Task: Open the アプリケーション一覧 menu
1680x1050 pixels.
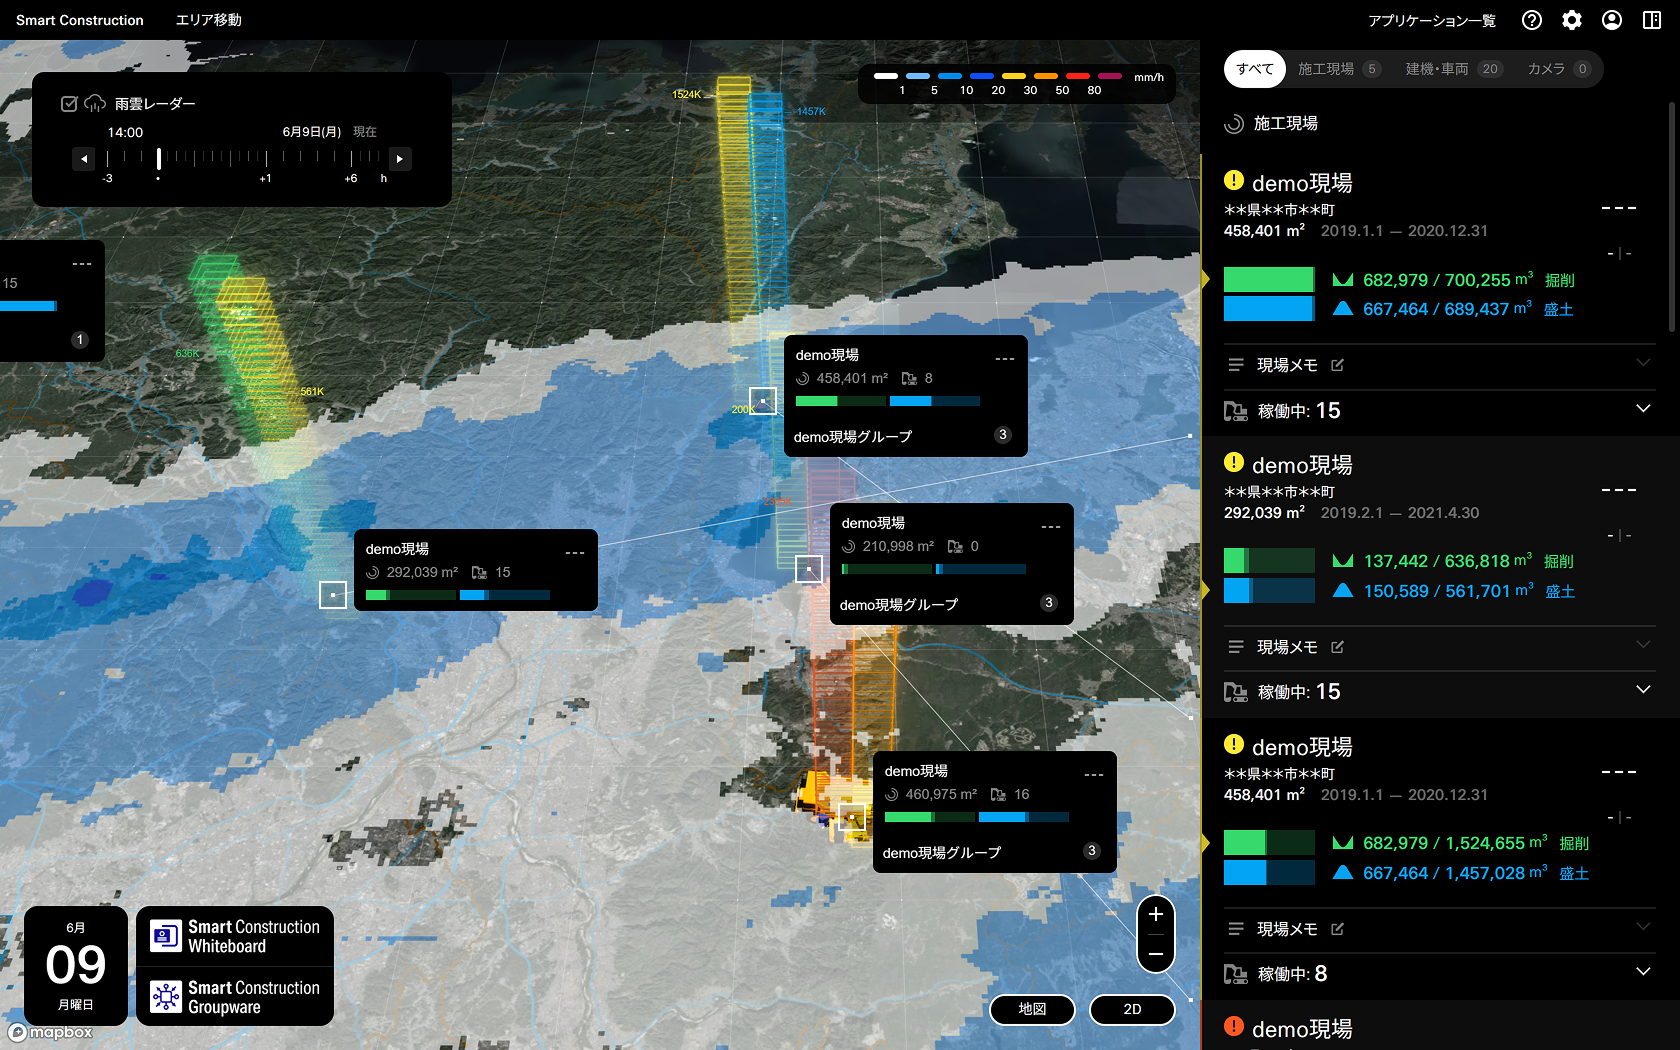Action: pyautogui.click(x=1432, y=20)
